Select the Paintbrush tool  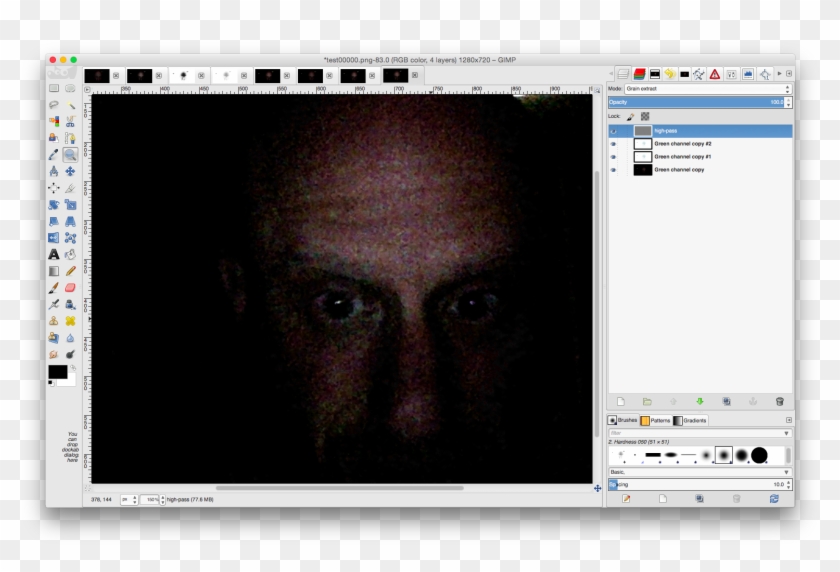[x=54, y=288]
